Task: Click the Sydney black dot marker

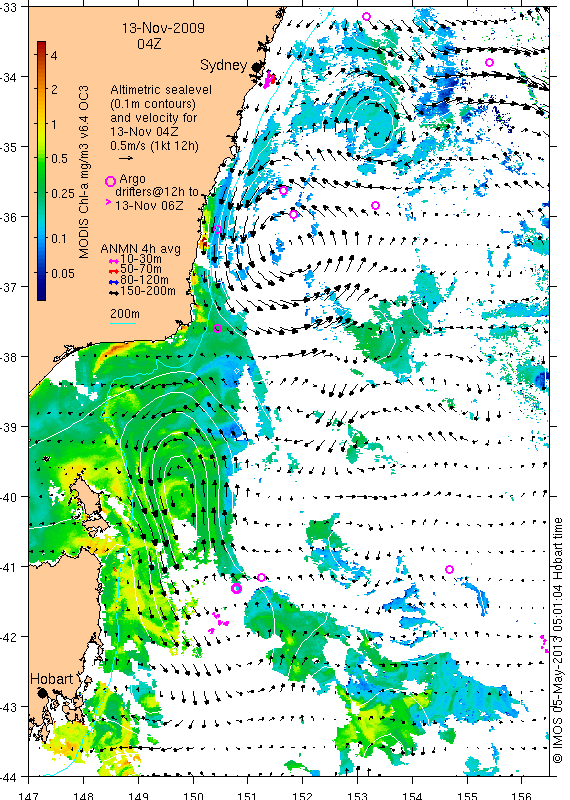Action: (256, 66)
